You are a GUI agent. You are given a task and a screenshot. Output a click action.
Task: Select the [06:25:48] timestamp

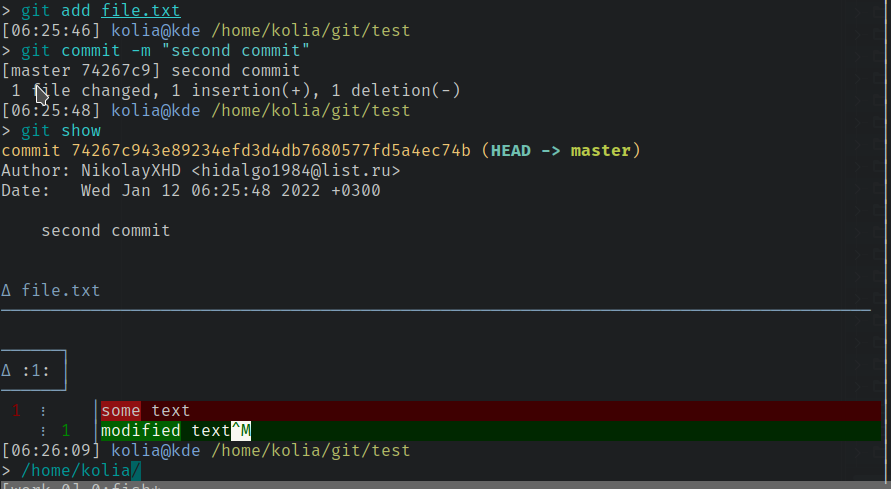[x=51, y=110]
